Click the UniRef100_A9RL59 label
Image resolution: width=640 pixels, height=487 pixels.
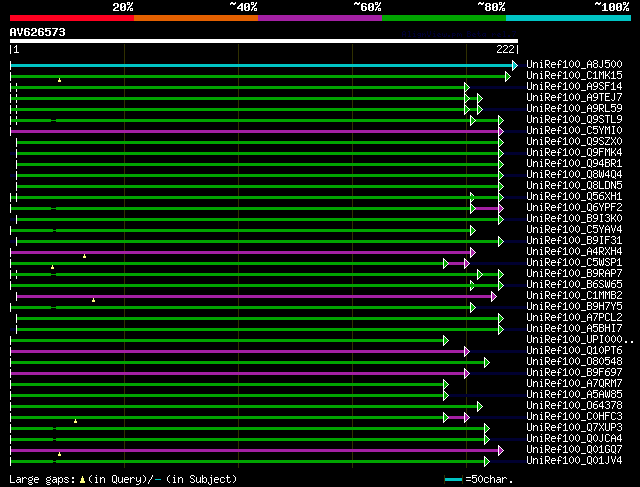coord(574,108)
